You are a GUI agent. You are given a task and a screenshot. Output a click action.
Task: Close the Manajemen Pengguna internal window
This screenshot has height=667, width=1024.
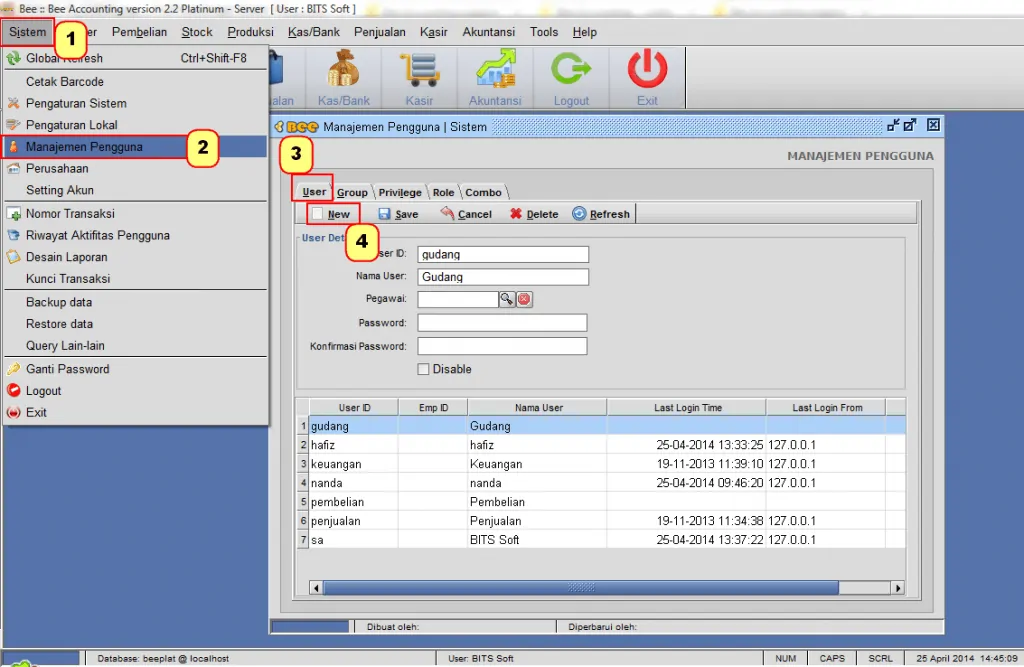934,125
